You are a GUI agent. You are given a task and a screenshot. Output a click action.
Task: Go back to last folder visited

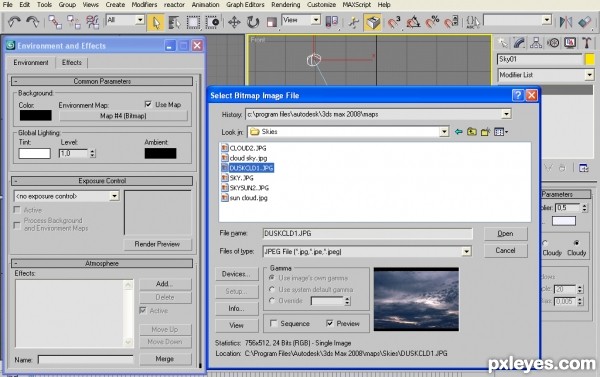[x=458, y=132]
